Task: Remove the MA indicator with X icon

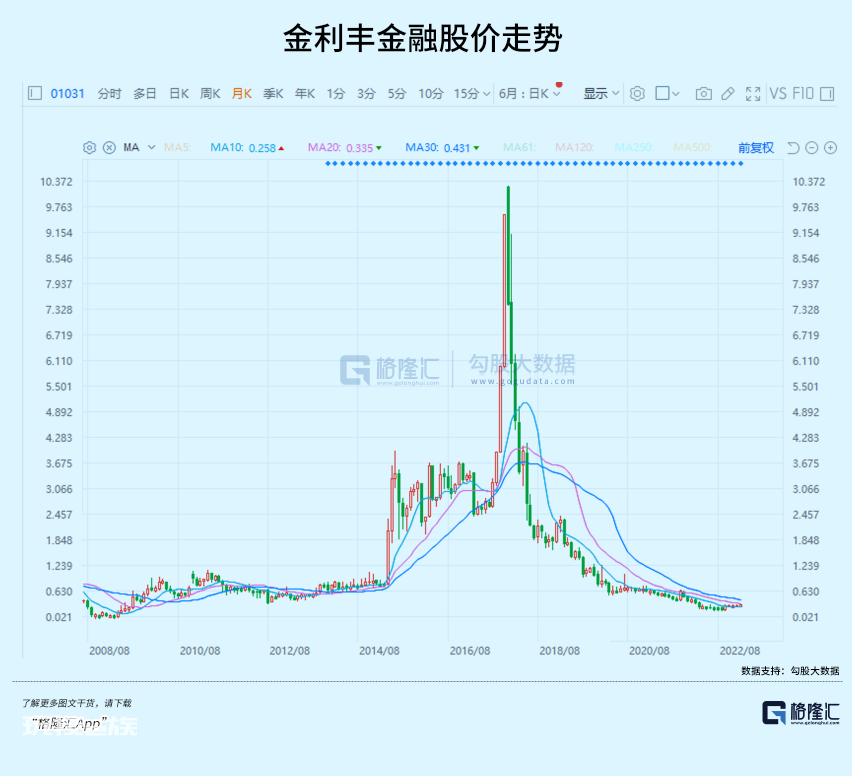Action: [x=109, y=147]
